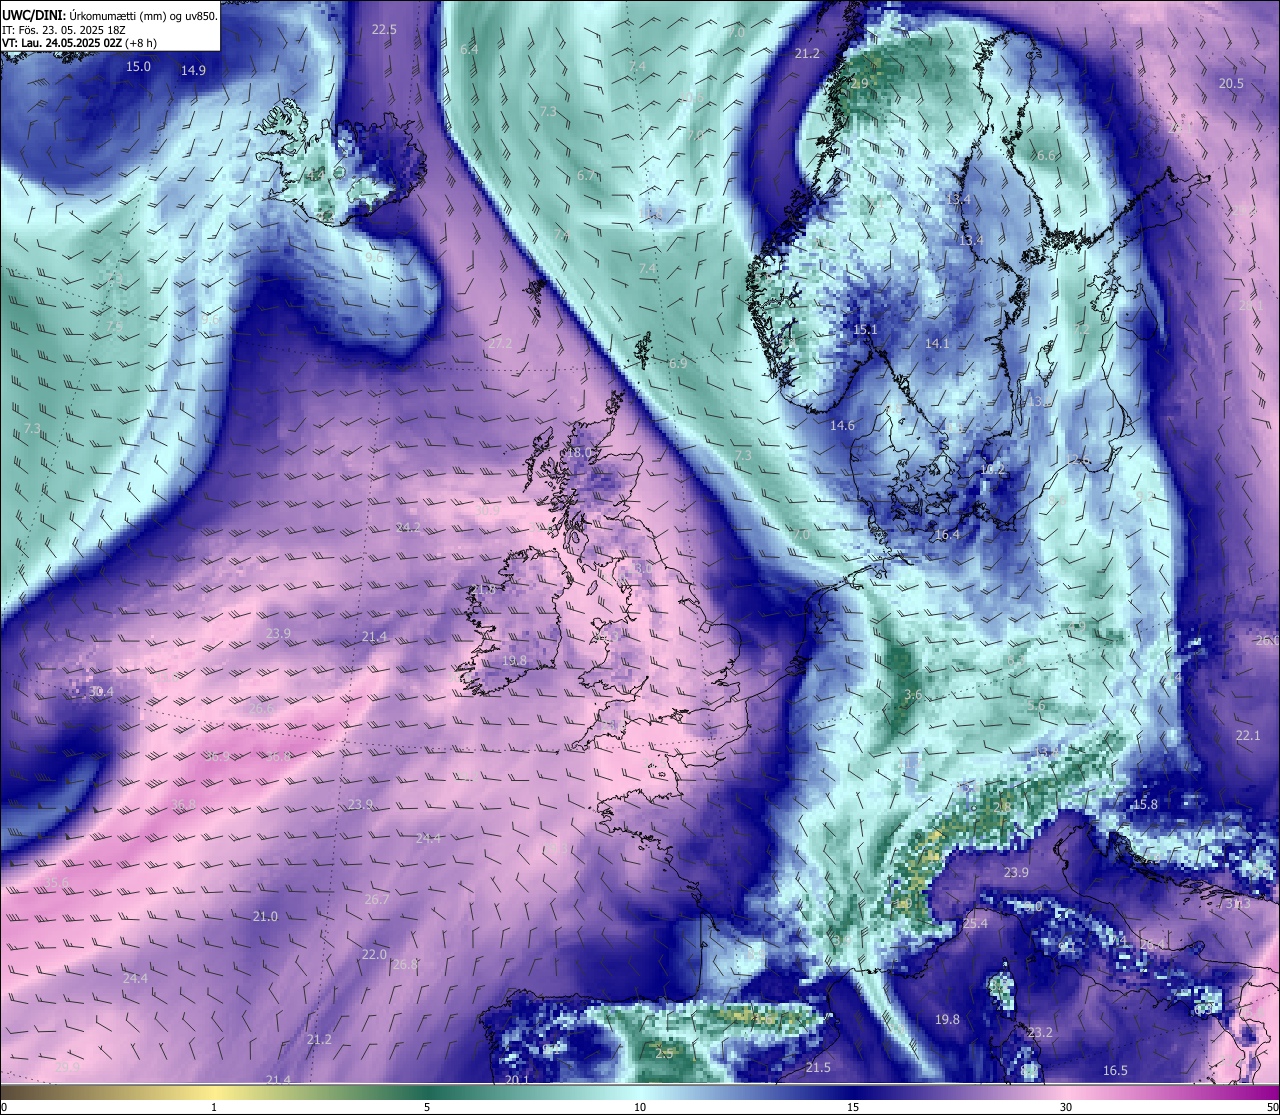Click the 50 tick on the color scale
The height and width of the screenshot is (1115, 1280).
click(x=1271, y=1107)
